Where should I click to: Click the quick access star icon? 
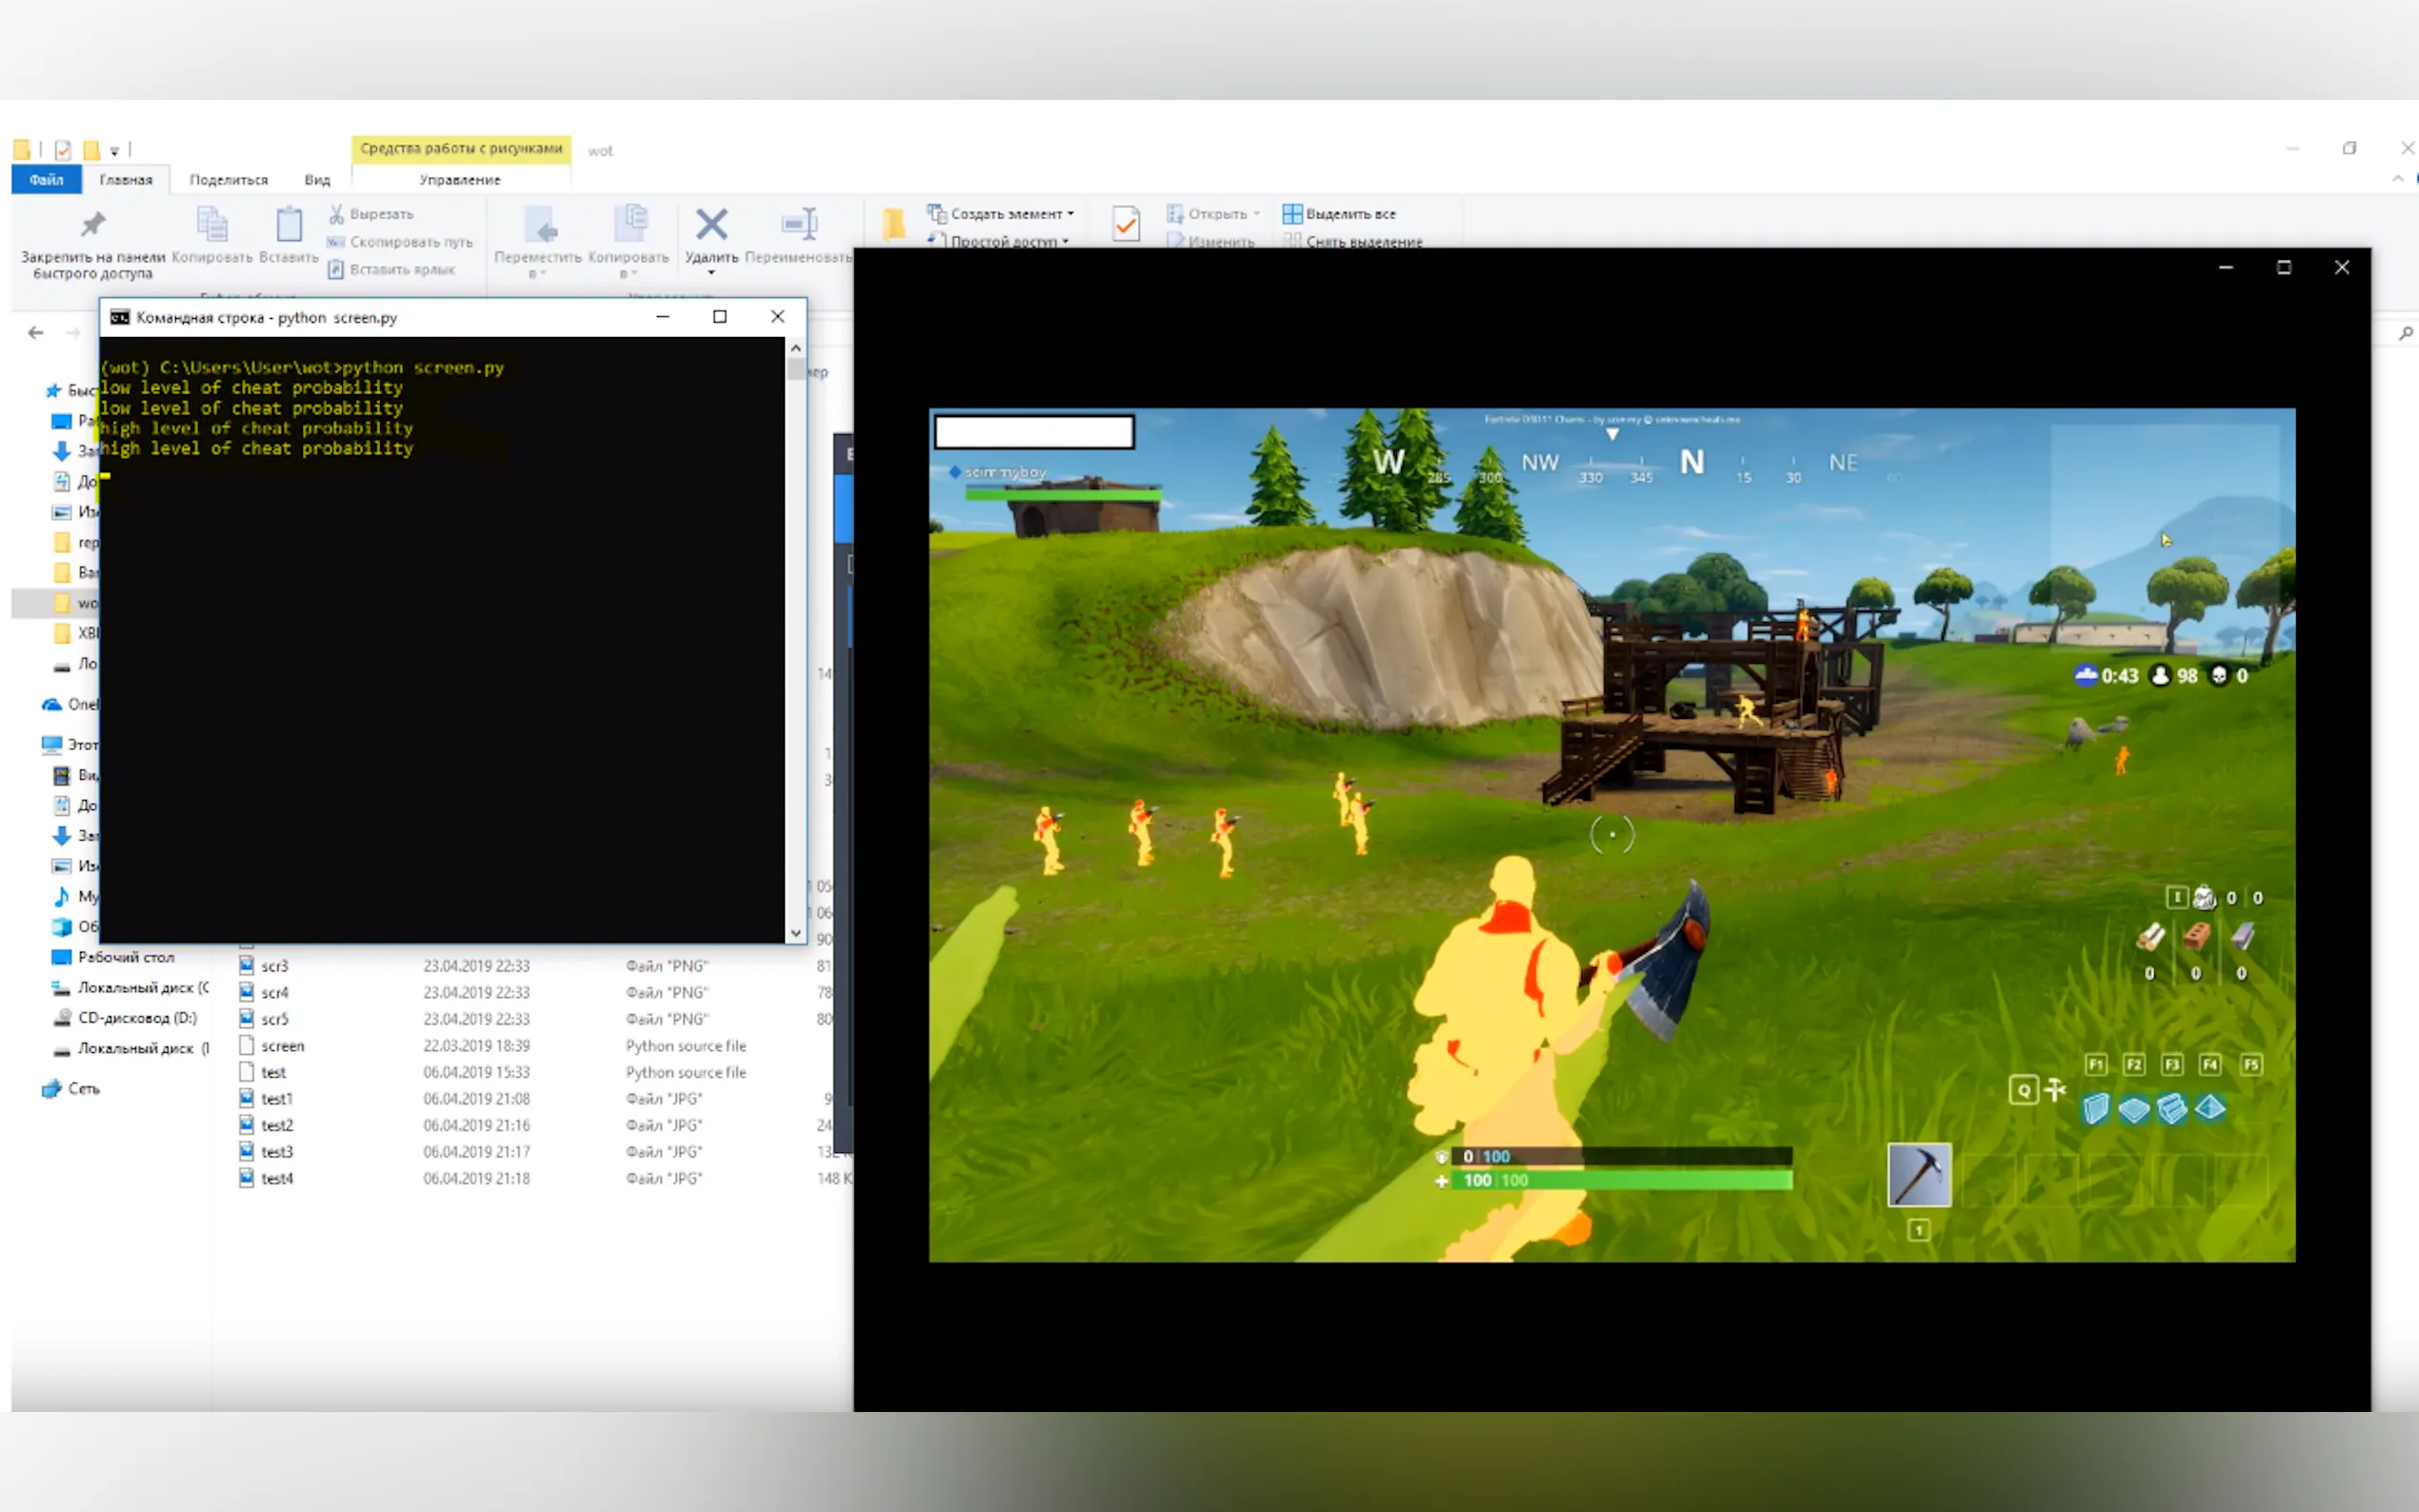point(54,390)
